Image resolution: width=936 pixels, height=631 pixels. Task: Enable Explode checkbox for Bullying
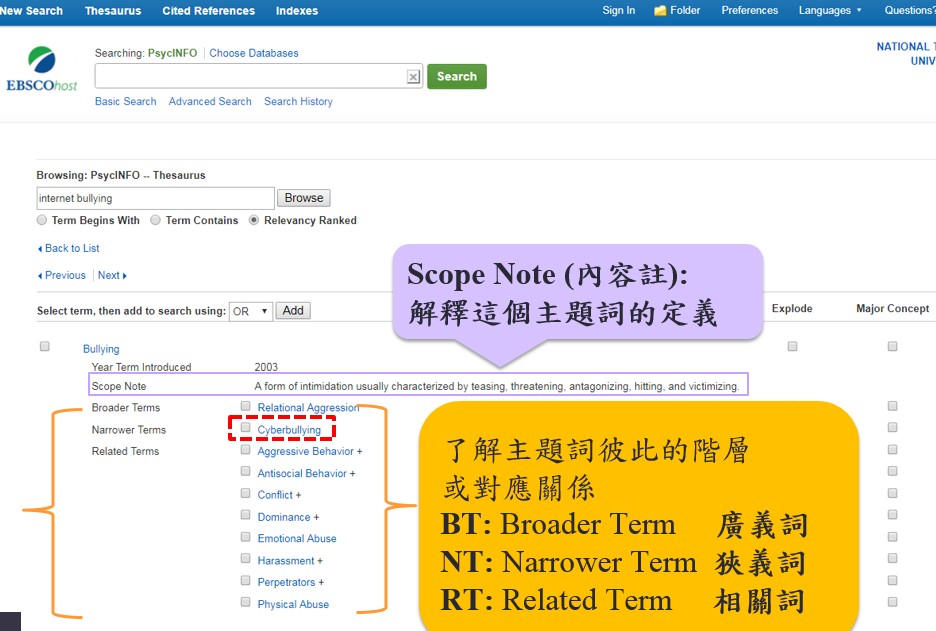pyautogui.click(x=792, y=346)
